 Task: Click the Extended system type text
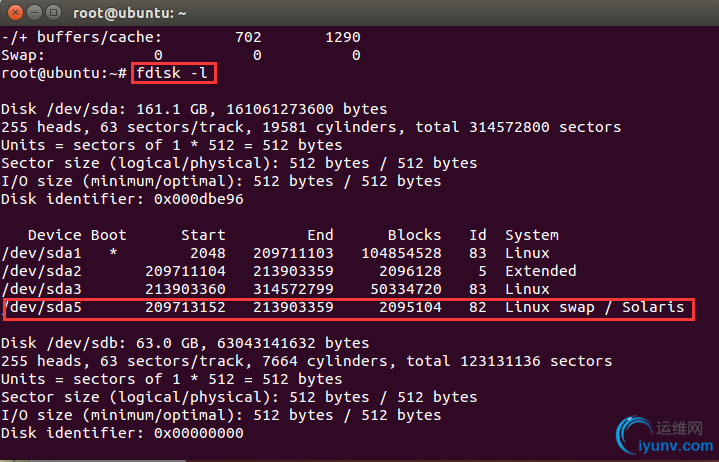pos(540,271)
